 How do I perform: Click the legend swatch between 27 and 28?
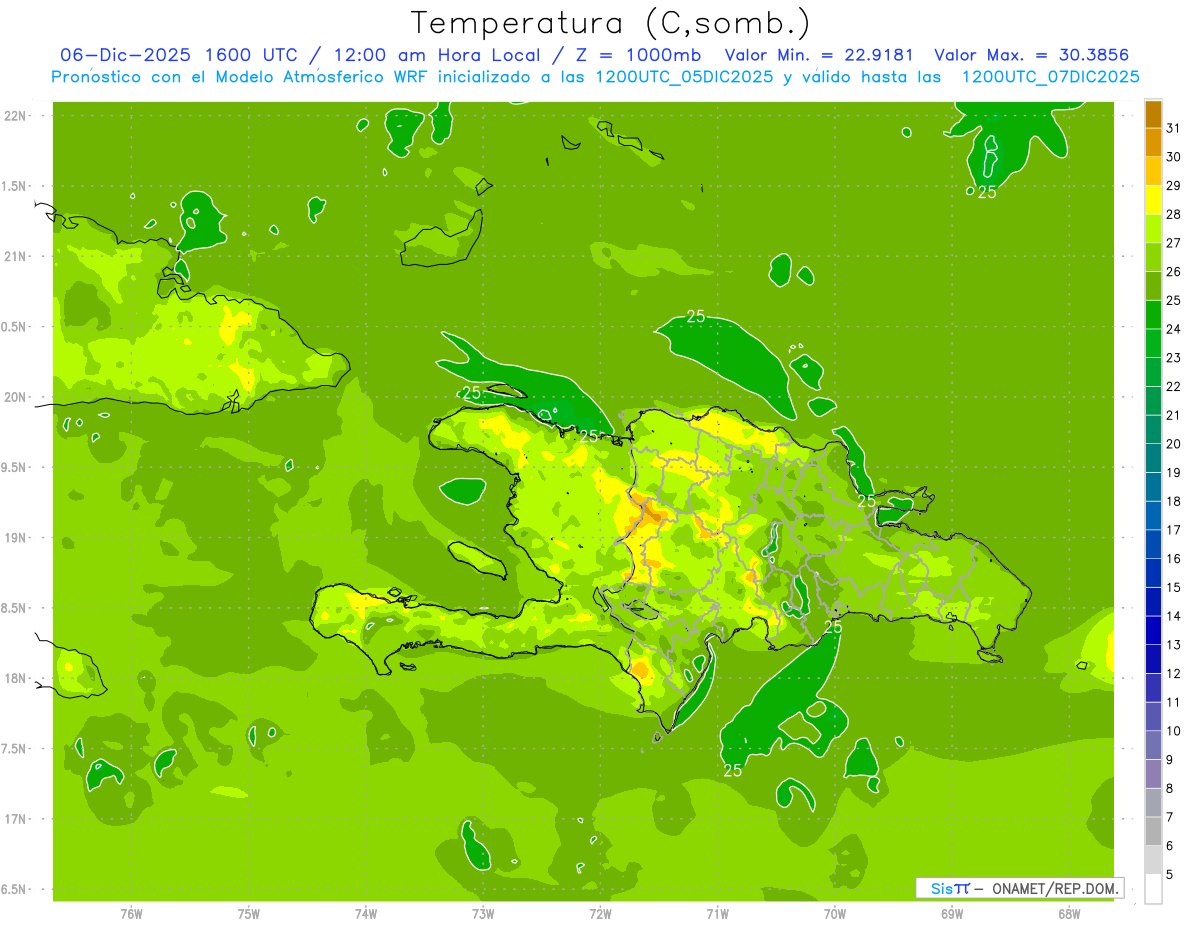pos(1153,229)
